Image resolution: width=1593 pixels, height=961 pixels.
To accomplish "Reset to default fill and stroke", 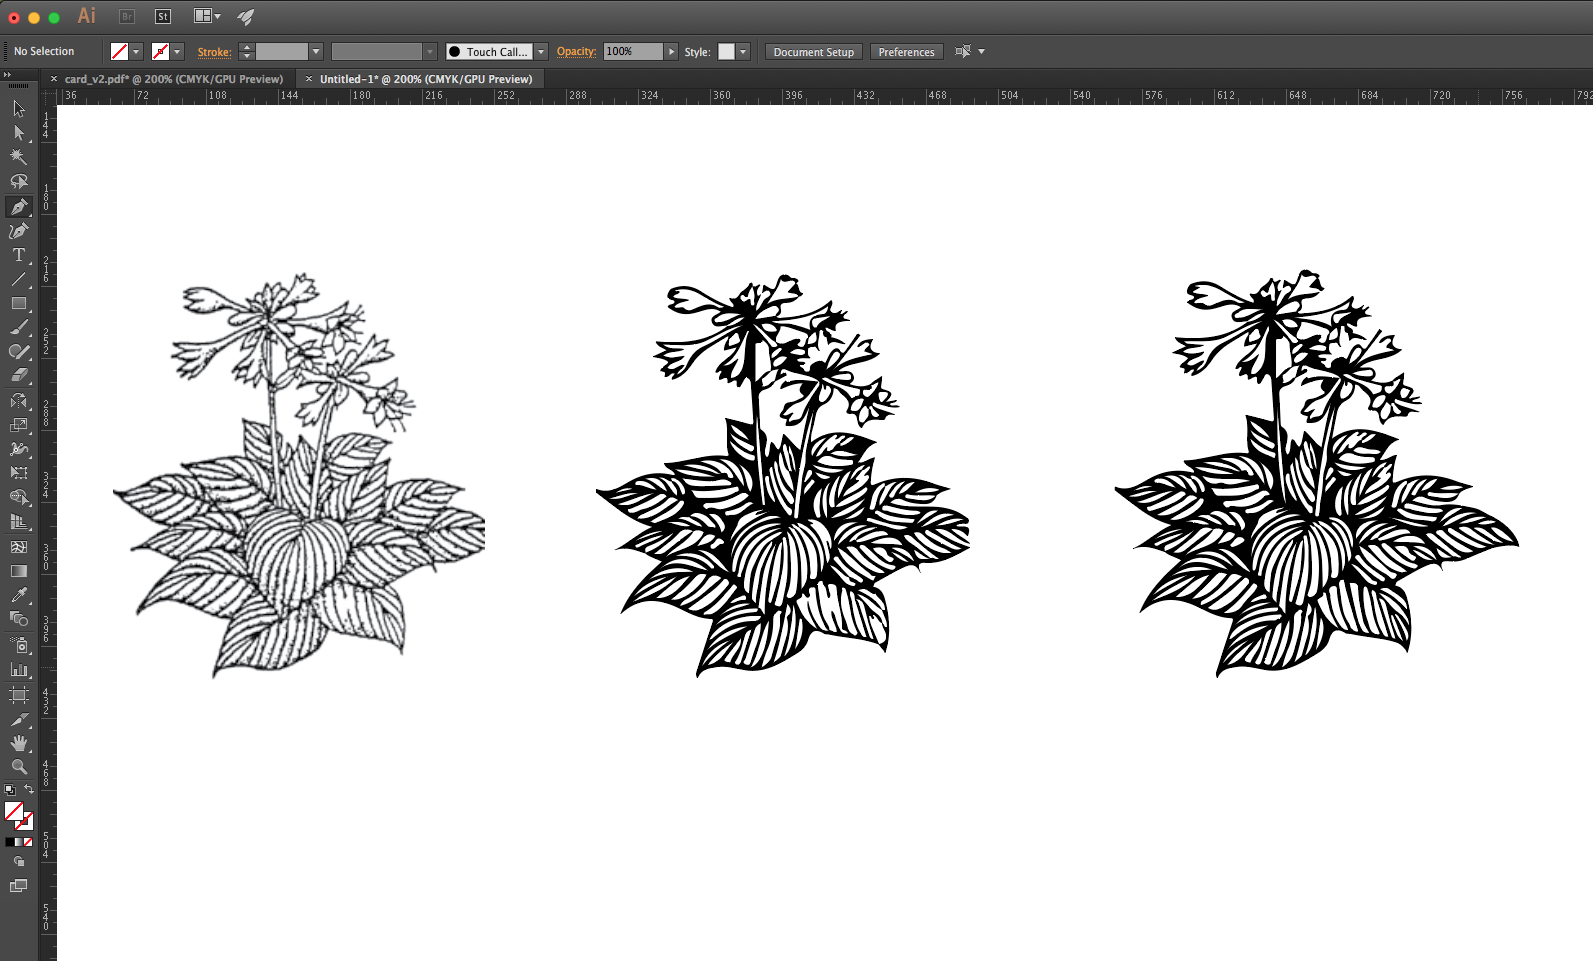I will click(x=9, y=789).
